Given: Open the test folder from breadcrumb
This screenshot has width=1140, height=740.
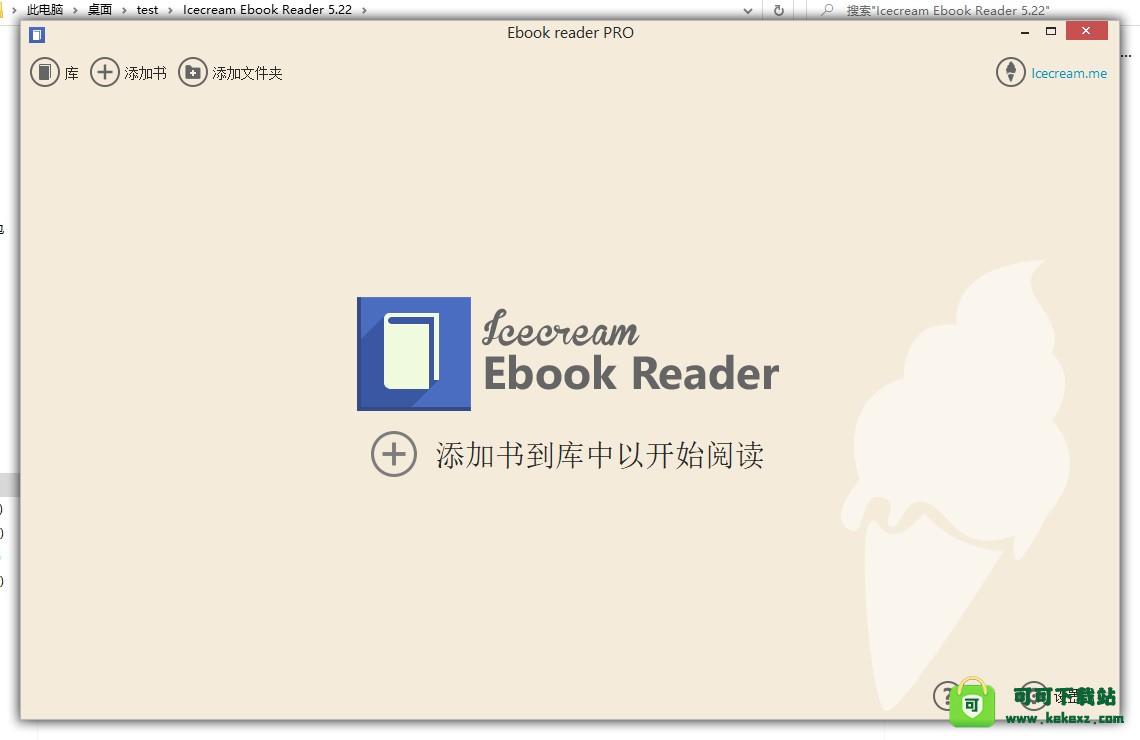Looking at the screenshot, I should (x=147, y=10).
